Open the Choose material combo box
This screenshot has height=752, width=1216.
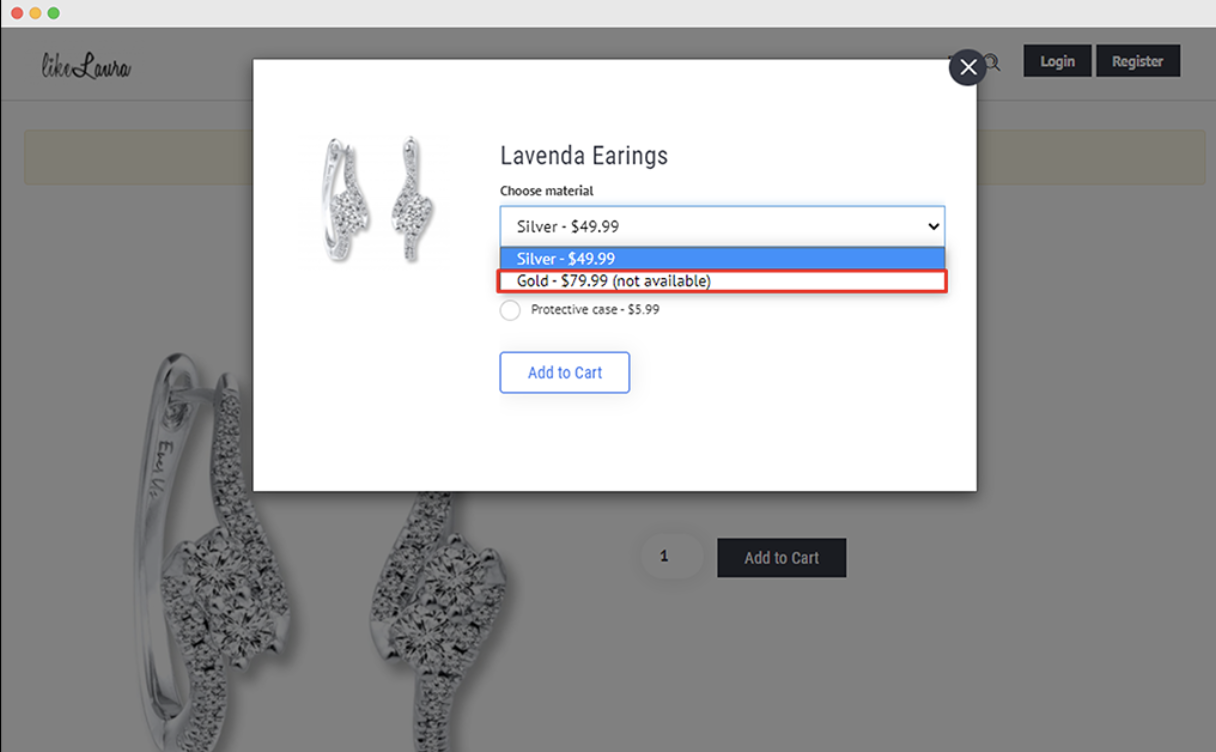point(722,226)
